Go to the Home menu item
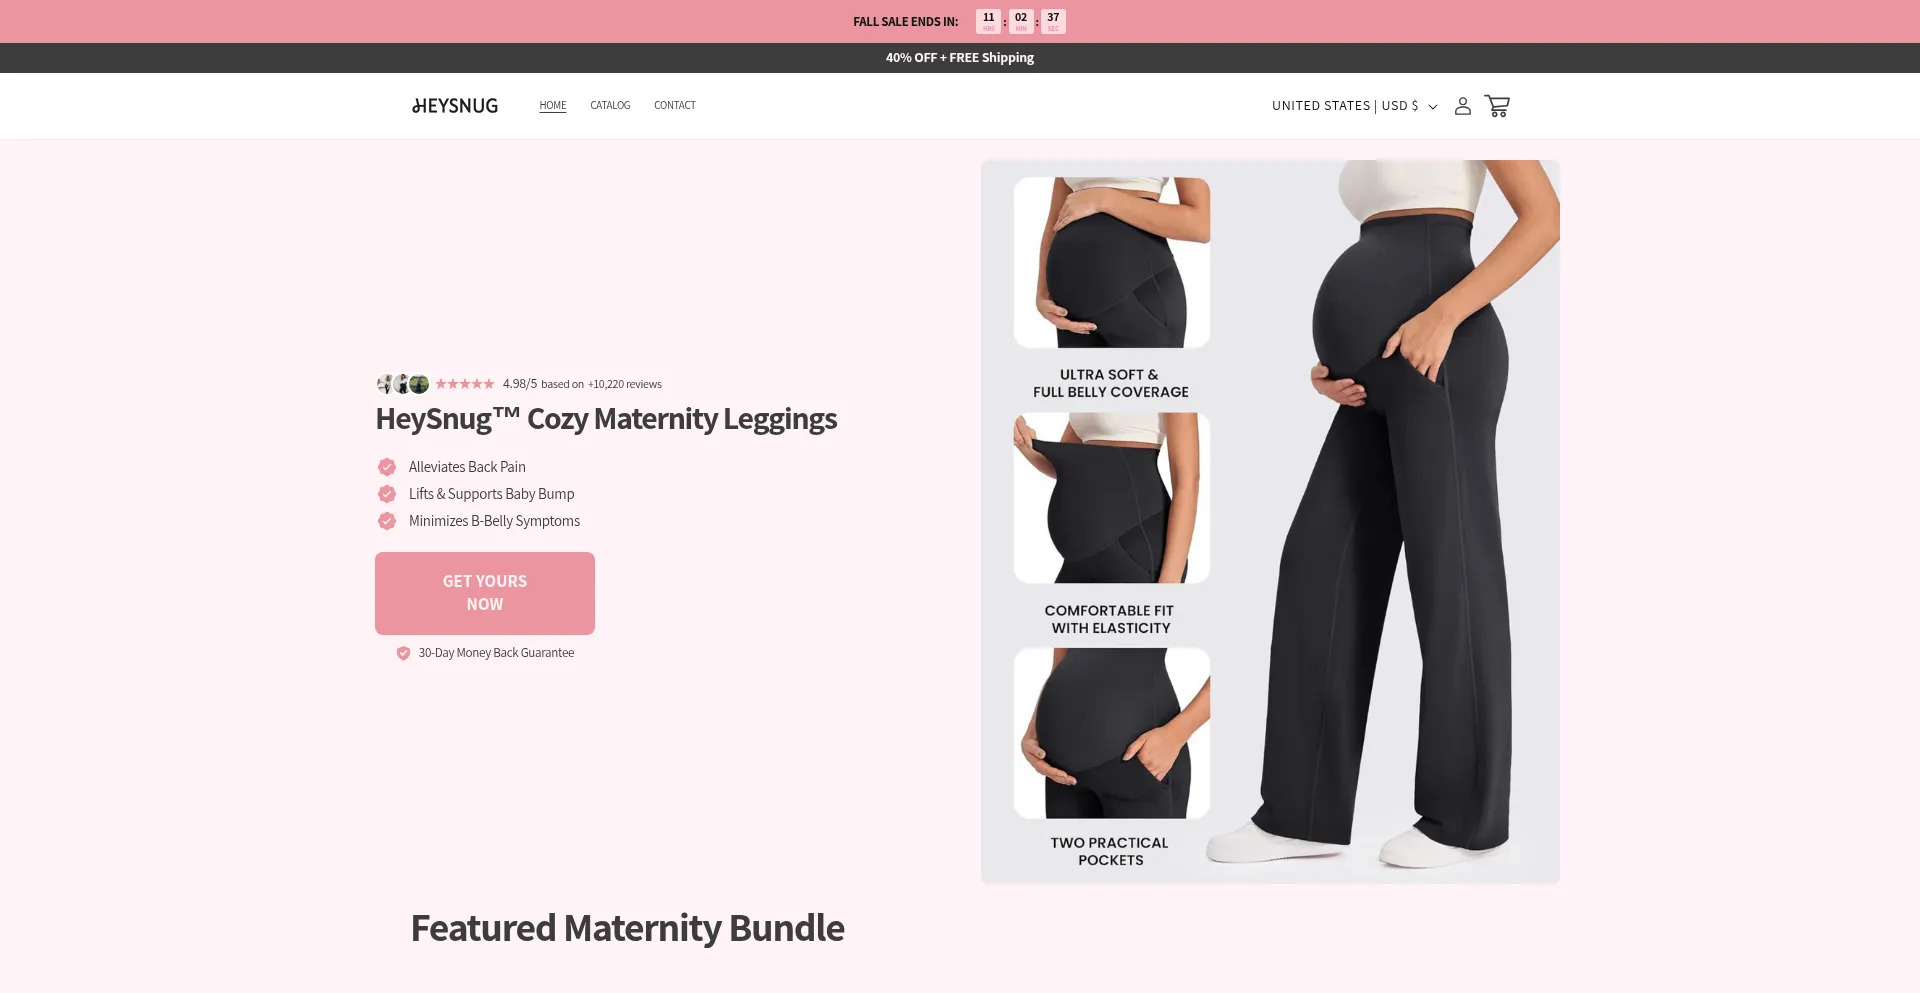This screenshot has height=993, width=1920. click(553, 105)
